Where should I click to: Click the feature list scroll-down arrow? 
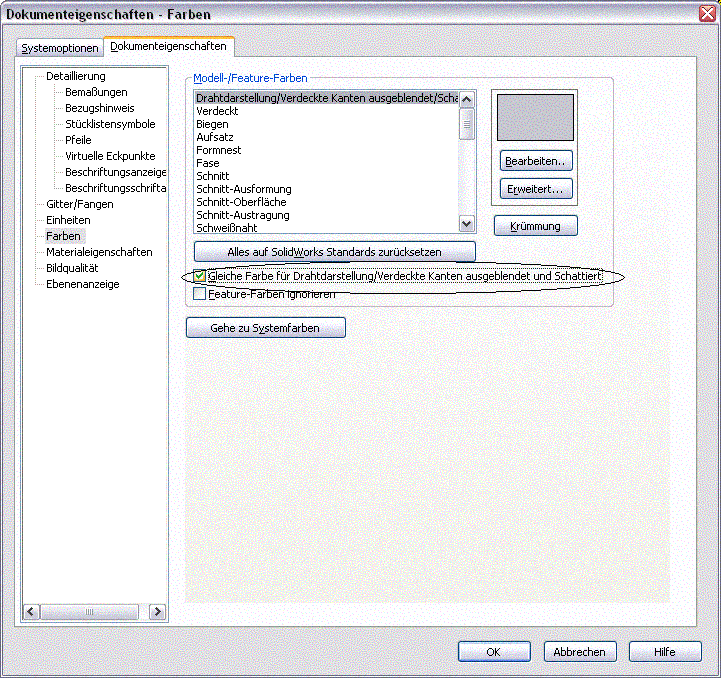tap(467, 224)
